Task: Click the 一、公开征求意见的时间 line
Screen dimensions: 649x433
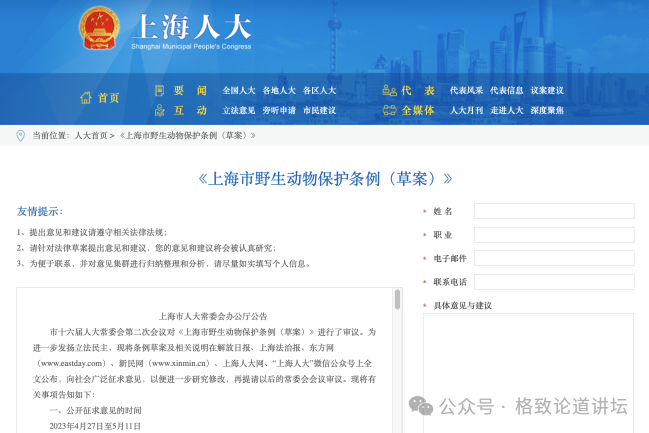Action: coord(95,410)
